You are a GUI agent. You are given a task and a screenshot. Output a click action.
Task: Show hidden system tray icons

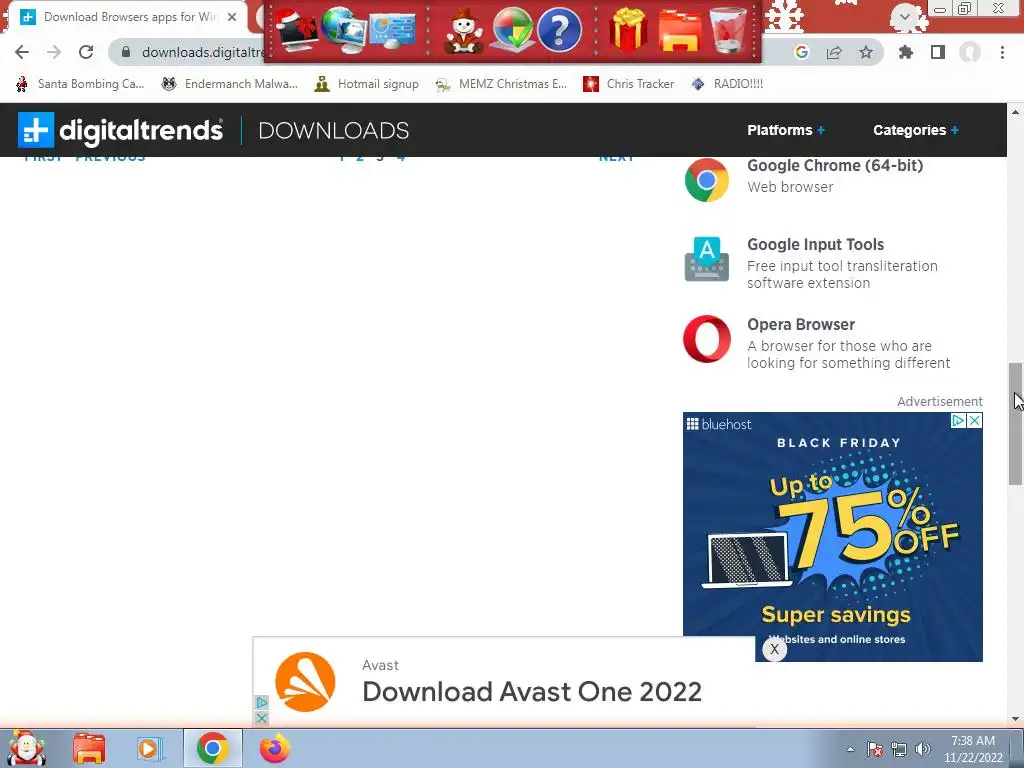pos(850,749)
